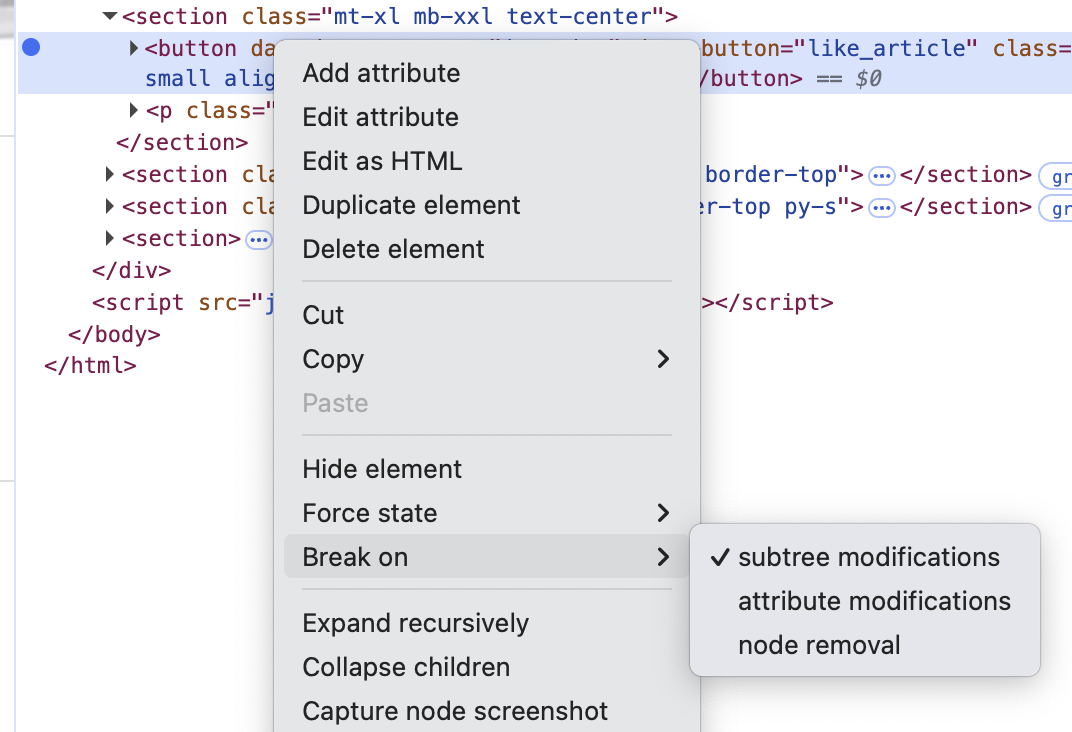Collapse the mt-xl mb-xxl section

pos(110,16)
